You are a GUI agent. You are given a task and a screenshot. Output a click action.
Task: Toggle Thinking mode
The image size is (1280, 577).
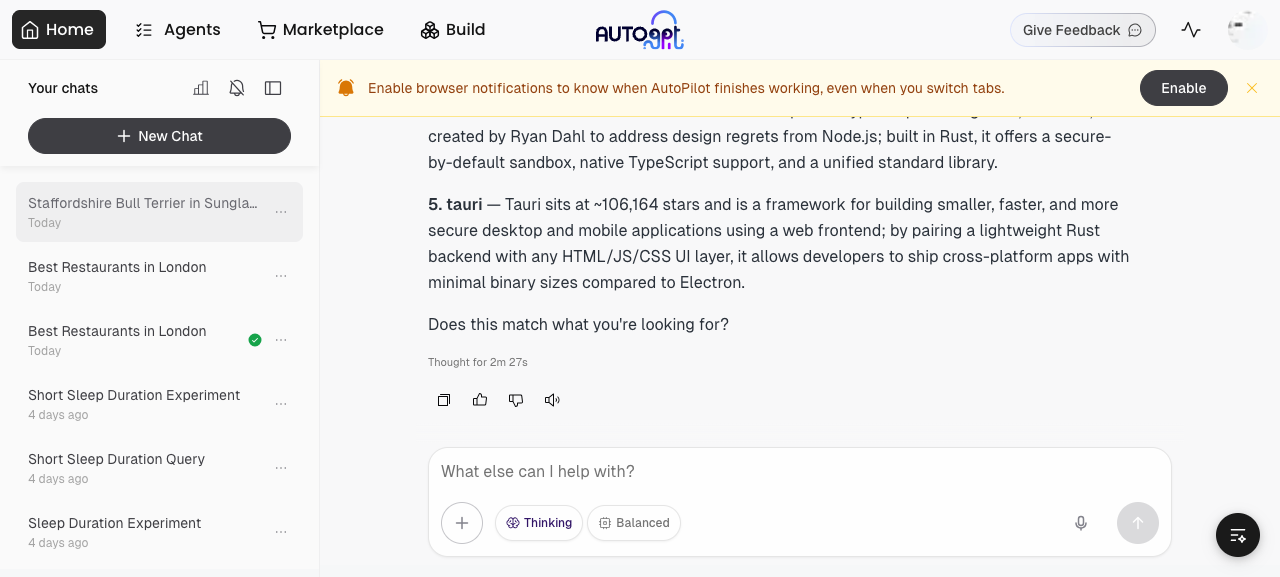pos(539,523)
